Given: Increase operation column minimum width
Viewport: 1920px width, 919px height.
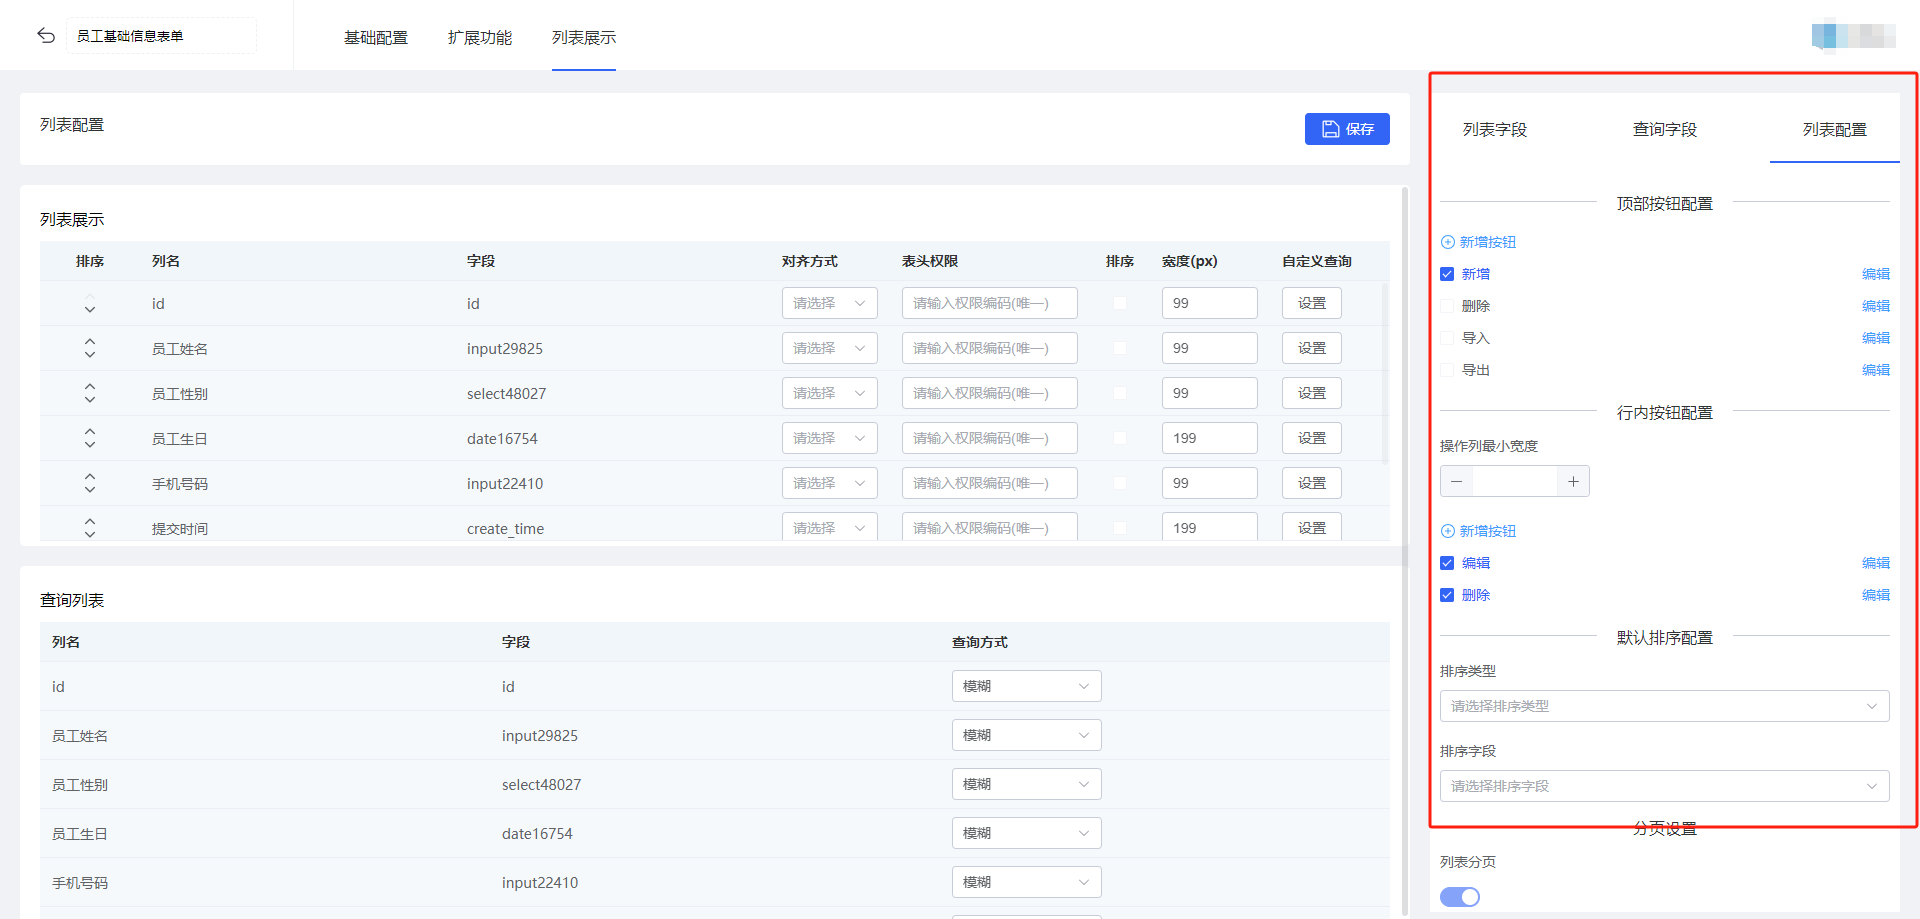Looking at the screenshot, I should click(1573, 482).
